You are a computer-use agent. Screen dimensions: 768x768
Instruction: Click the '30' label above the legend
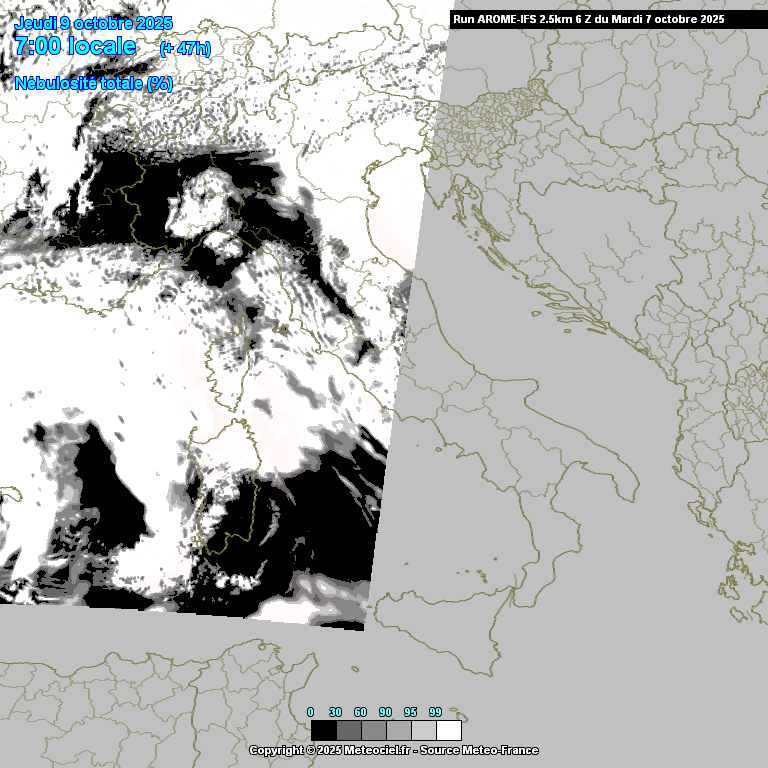click(x=335, y=712)
